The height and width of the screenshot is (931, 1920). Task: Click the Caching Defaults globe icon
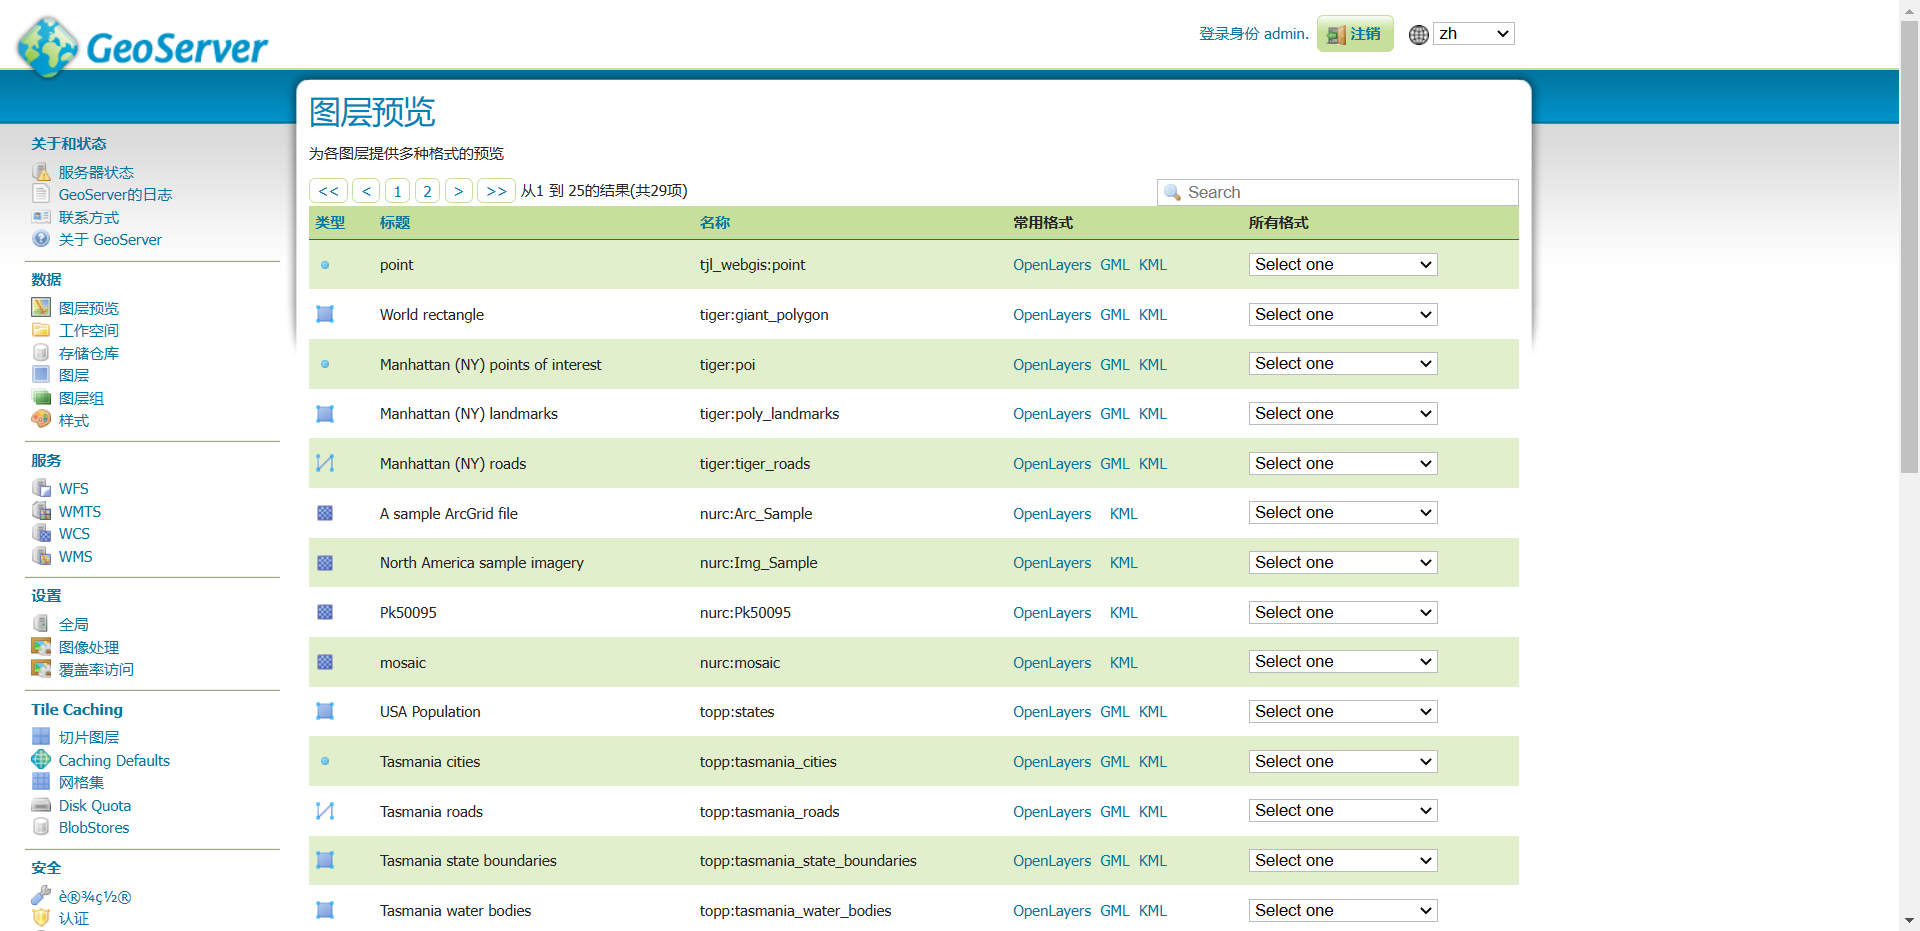tap(41, 760)
